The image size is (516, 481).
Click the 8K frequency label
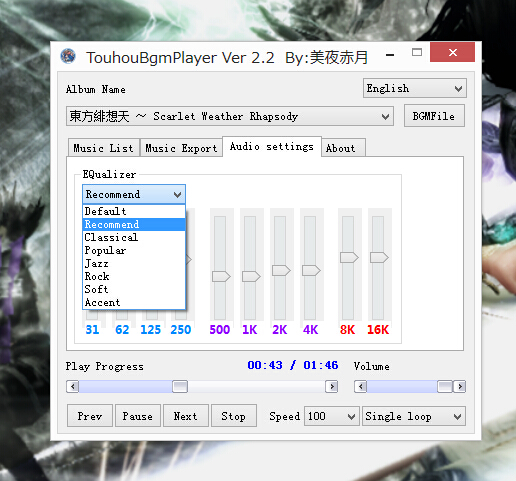coord(347,330)
